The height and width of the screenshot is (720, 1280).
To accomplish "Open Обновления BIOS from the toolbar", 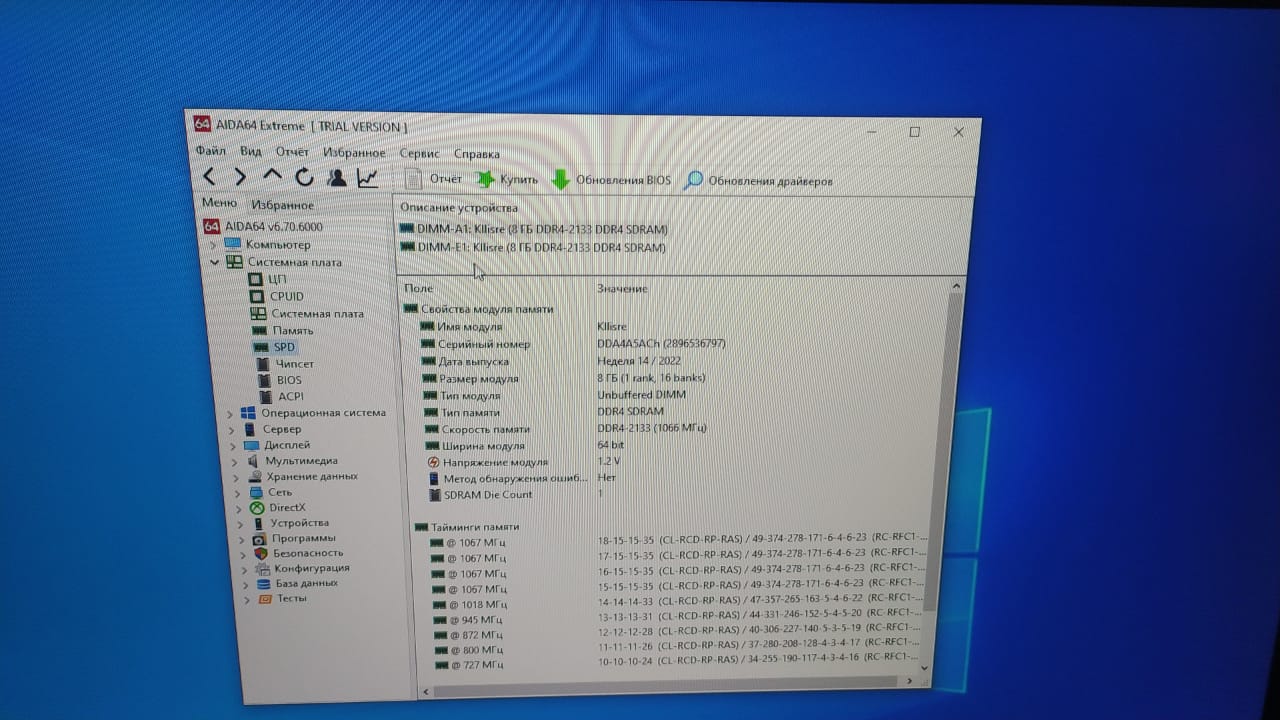I will [611, 180].
